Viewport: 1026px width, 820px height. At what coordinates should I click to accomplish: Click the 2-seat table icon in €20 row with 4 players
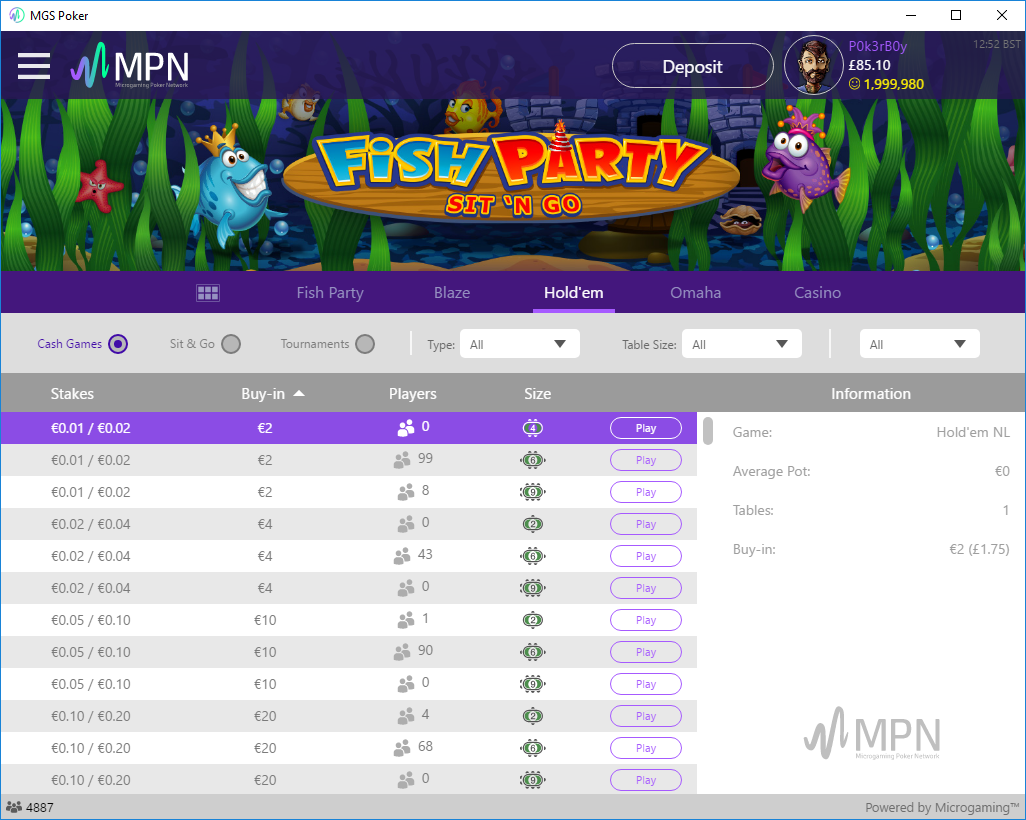[533, 716]
